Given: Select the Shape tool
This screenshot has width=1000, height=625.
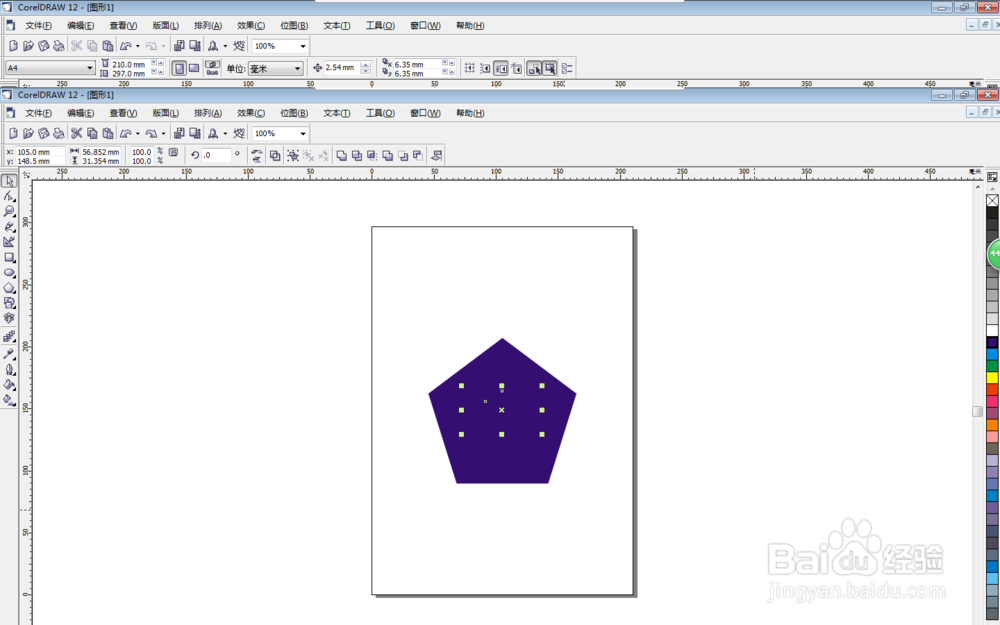Looking at the screenshot, I should pyautogui.click(x=10, y=196).
